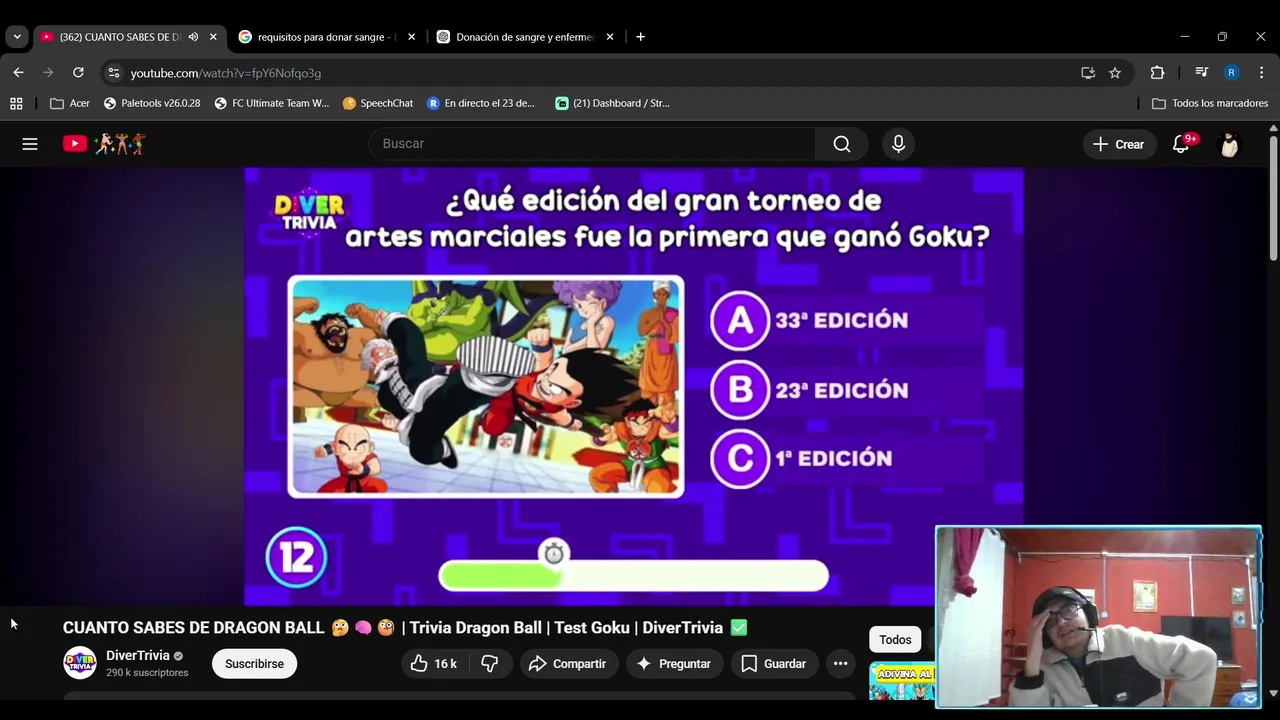The height and width of the screenshot is (720, 1280).
Task: Go to YouTube home via logo
Action: 104,144
